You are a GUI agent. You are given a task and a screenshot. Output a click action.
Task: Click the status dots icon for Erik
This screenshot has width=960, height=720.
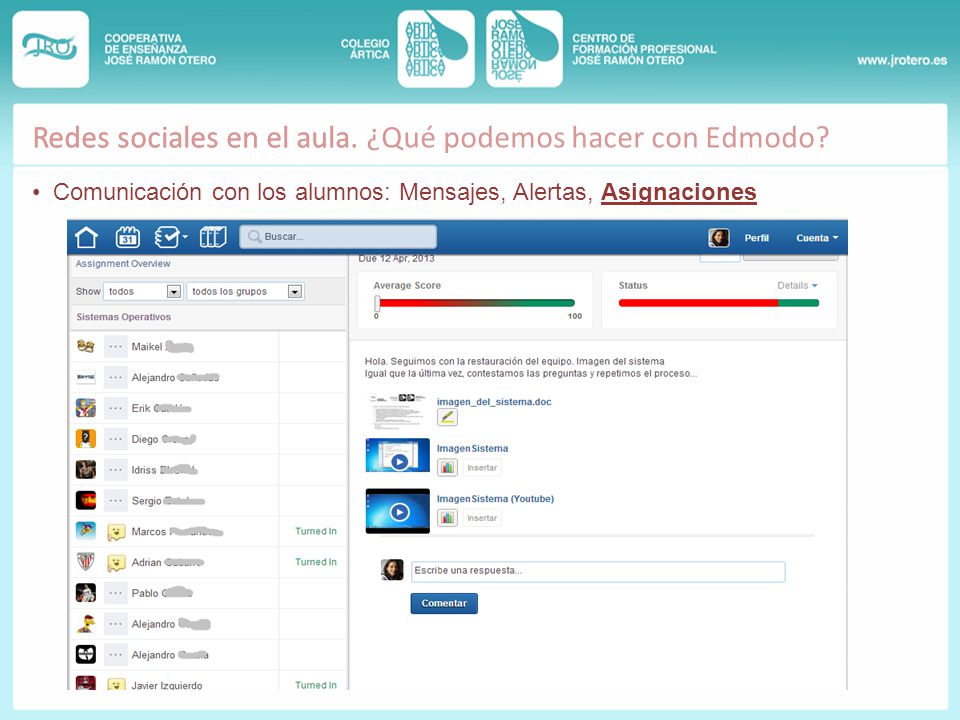(115, 408)
